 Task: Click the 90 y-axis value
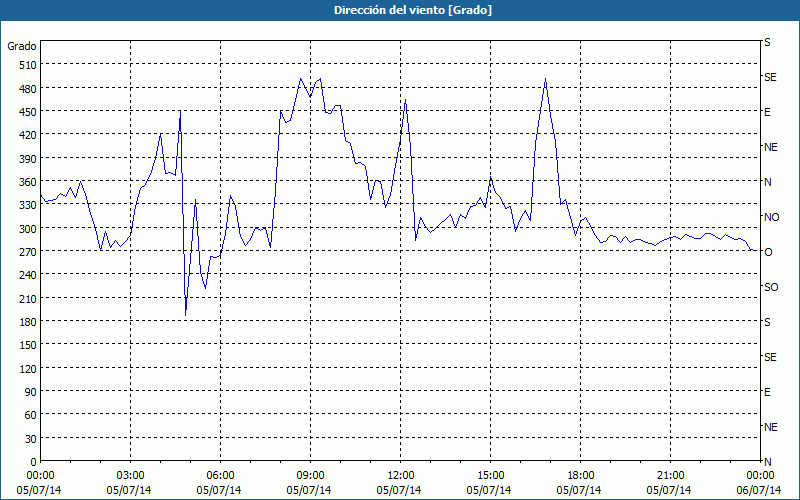(x=30, y=392)
